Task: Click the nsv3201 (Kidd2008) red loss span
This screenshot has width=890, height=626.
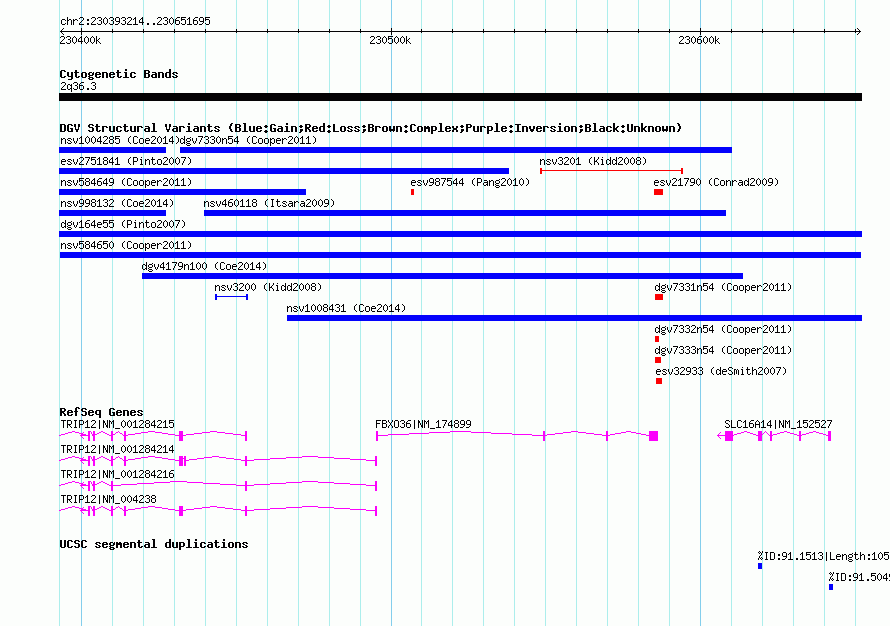Action: coord(611,171)
